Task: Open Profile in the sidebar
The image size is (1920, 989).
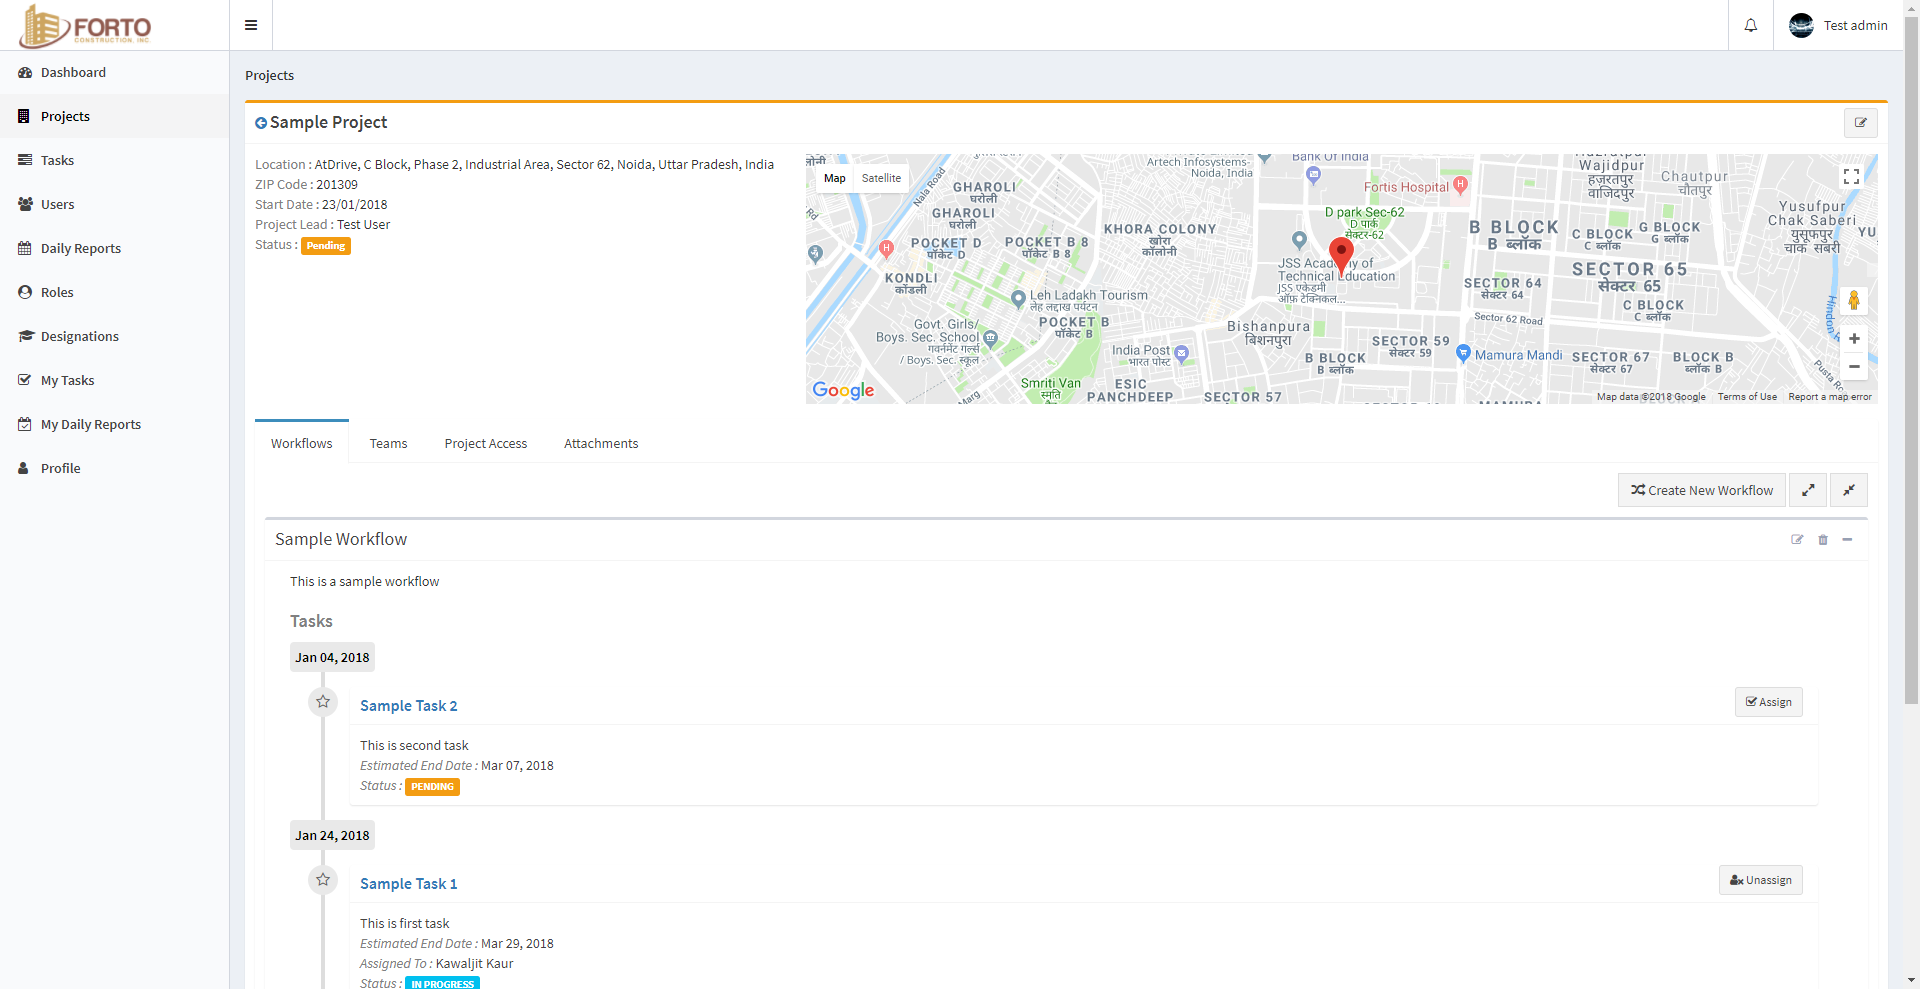Action: point(114,468)
